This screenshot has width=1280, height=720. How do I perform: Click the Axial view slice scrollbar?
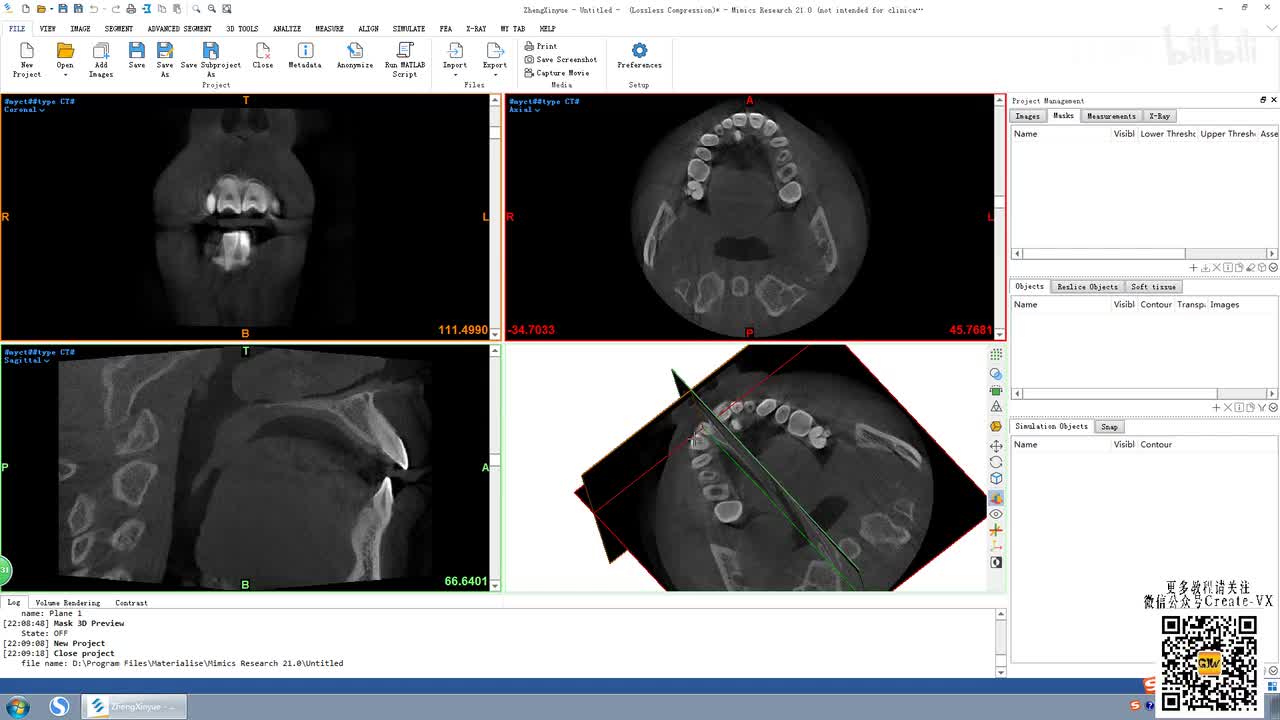1000,216
